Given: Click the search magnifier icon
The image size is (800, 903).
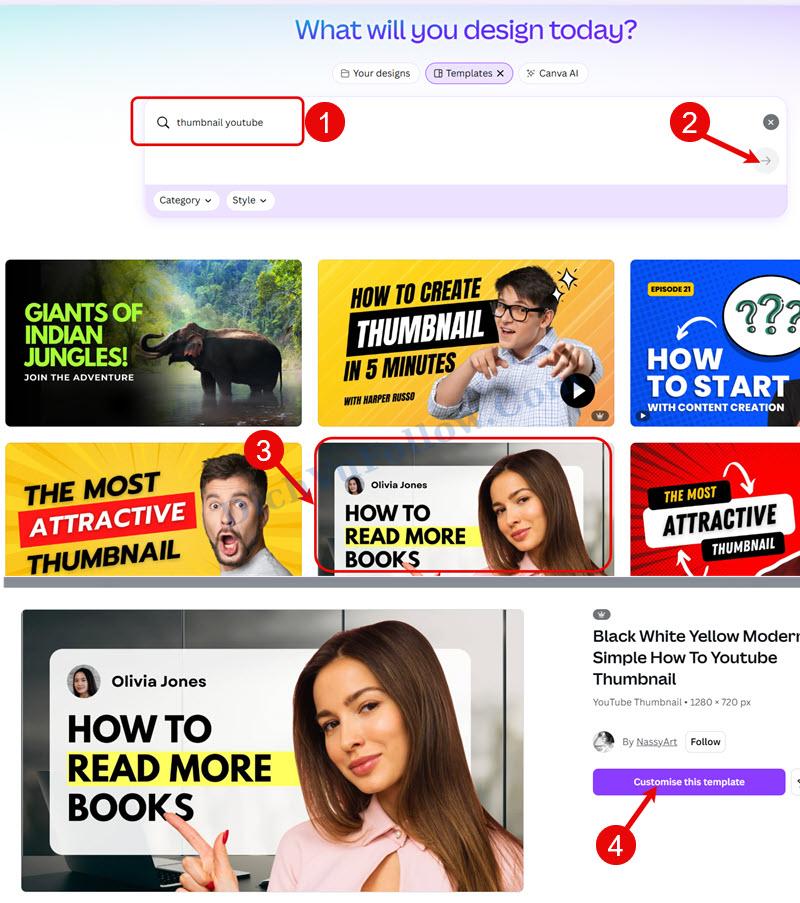Looking at the screenshot, I should 163,123.
